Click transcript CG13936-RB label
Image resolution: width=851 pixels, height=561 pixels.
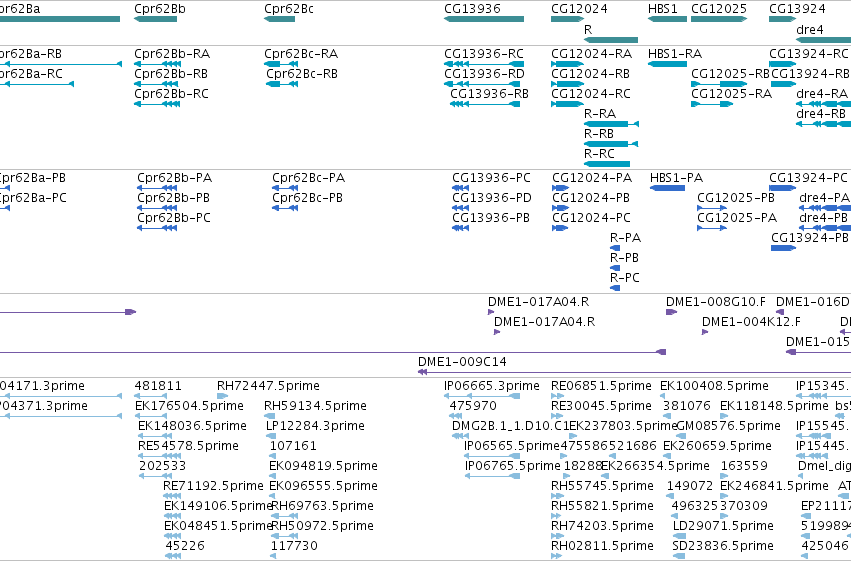pos(490,94)
